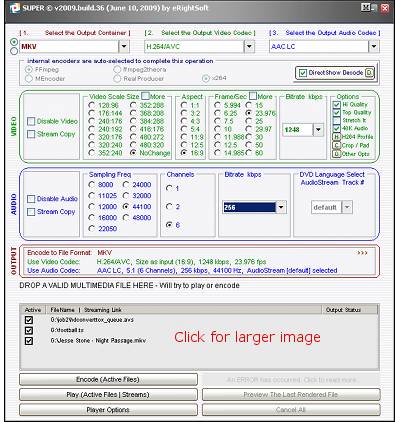Click the D icon beside DirectShow Decode
The image size is (395, 422).
pos(369,73)
